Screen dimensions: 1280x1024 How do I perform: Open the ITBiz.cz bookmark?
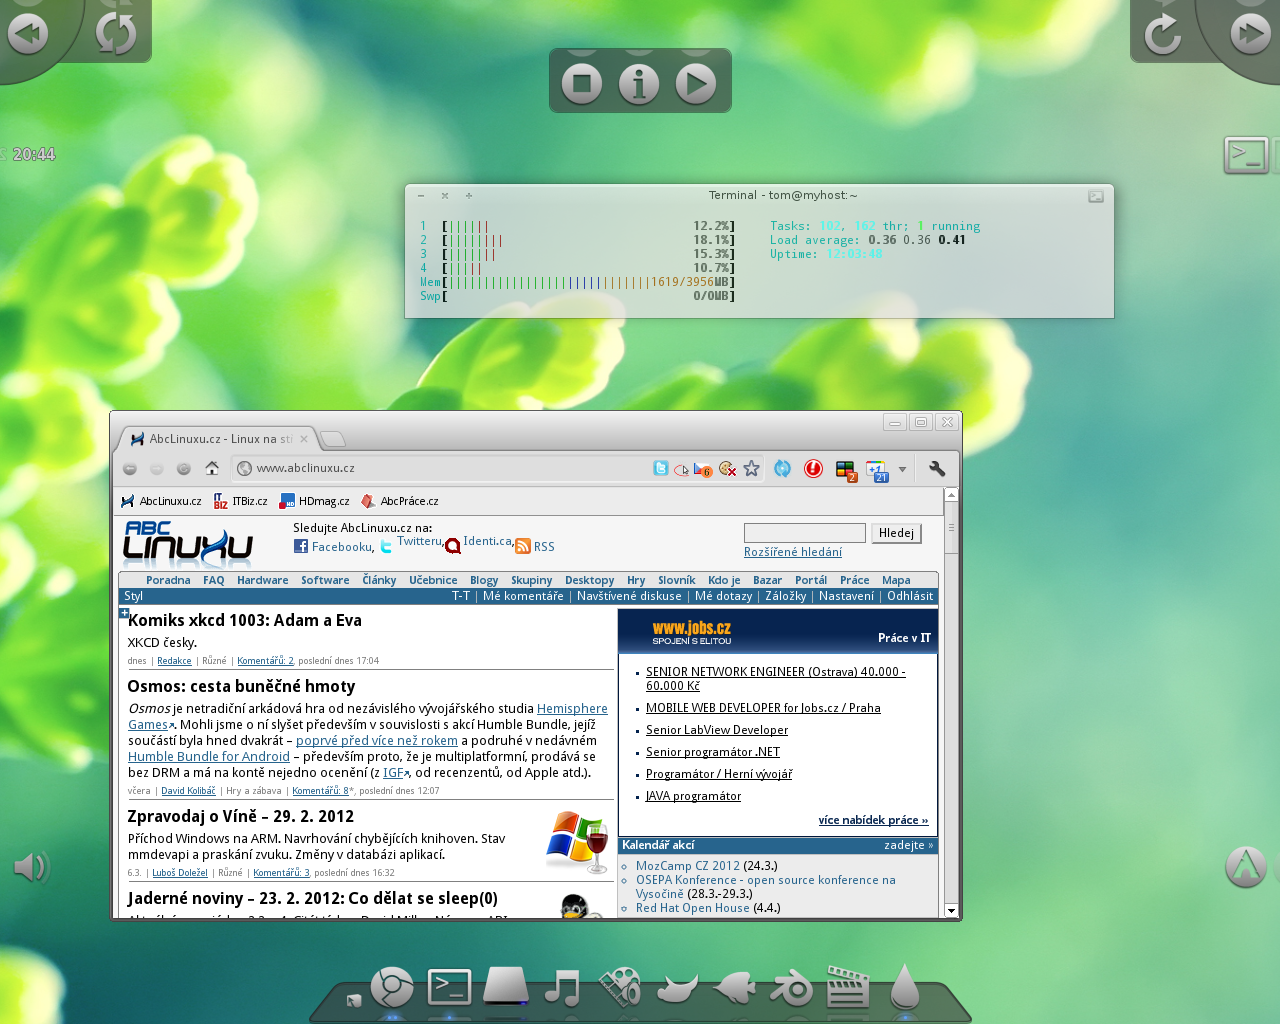(x=241, y=501)
